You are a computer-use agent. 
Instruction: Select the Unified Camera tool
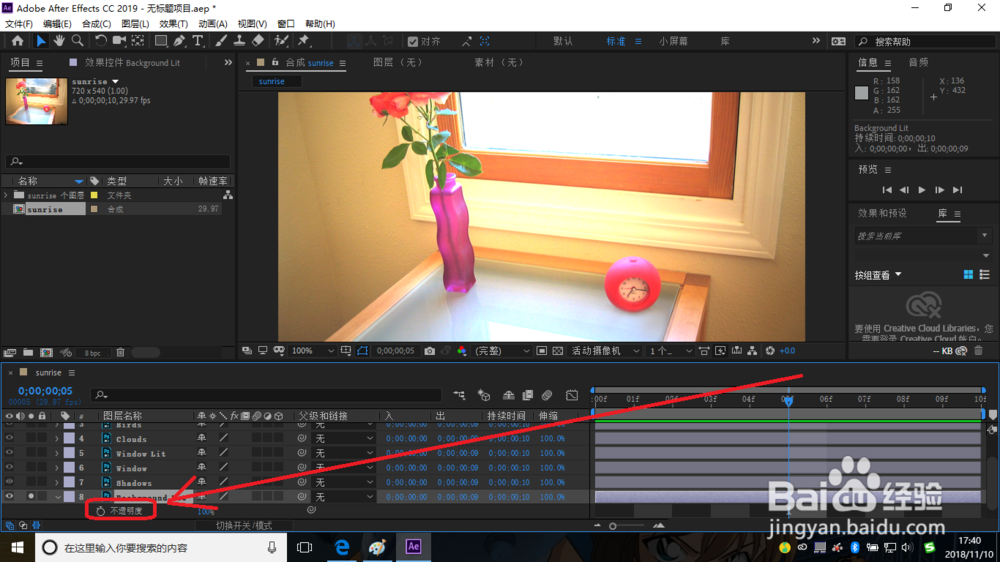pyautogui.click(x=119, y=41)
